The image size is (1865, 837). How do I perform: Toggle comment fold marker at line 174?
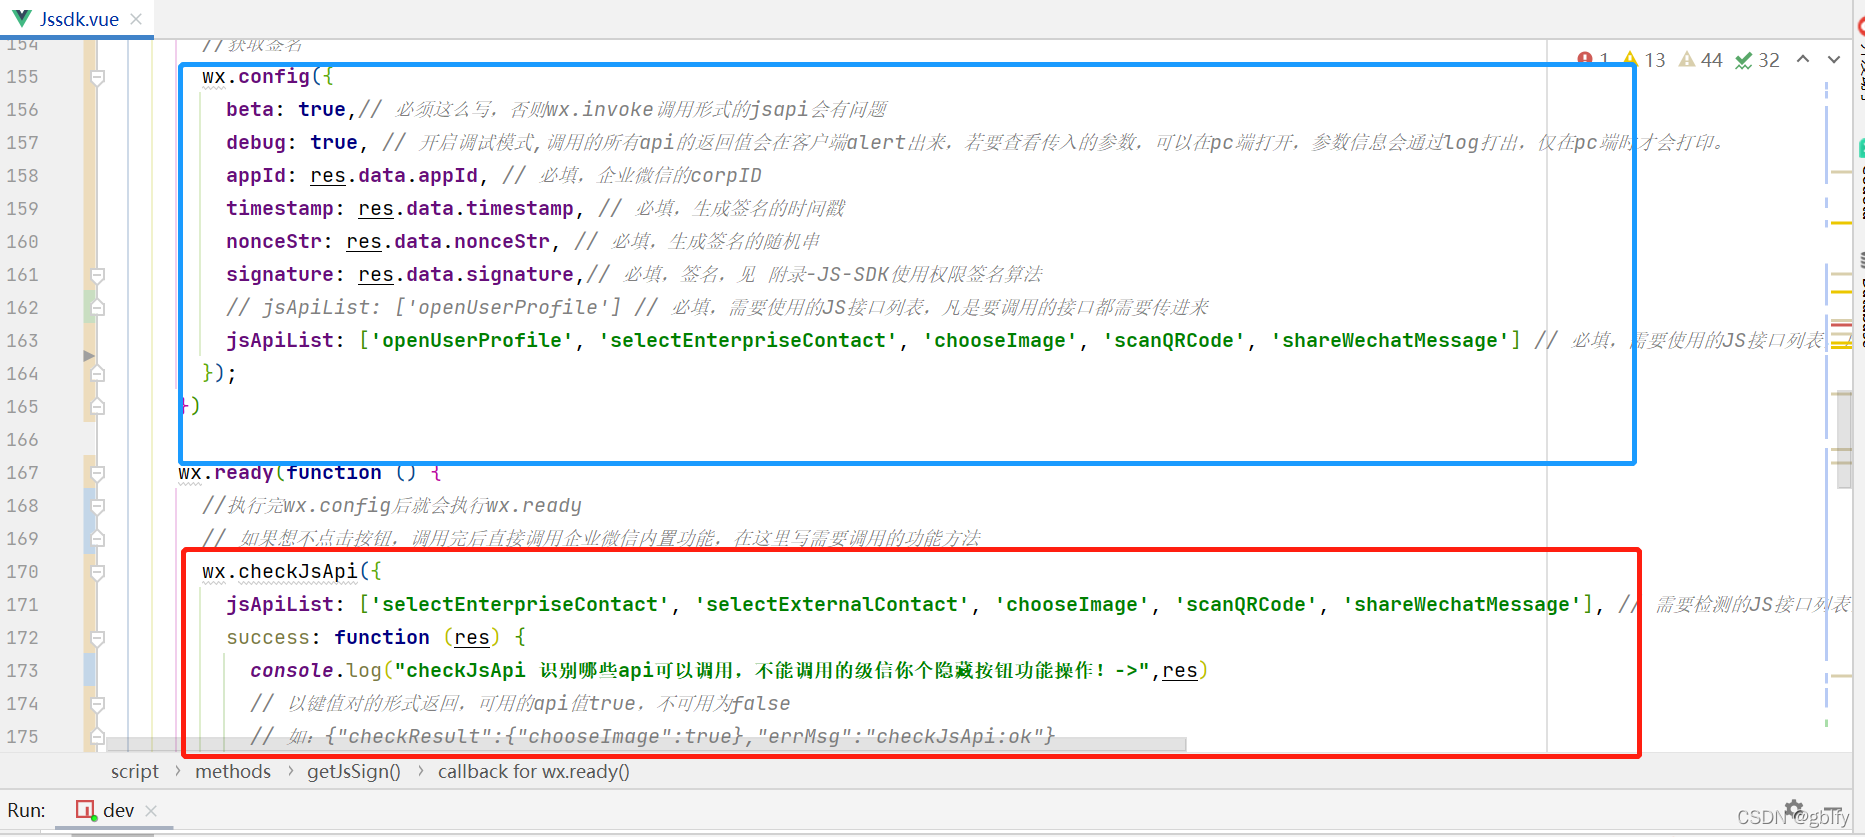coord(97,704)
